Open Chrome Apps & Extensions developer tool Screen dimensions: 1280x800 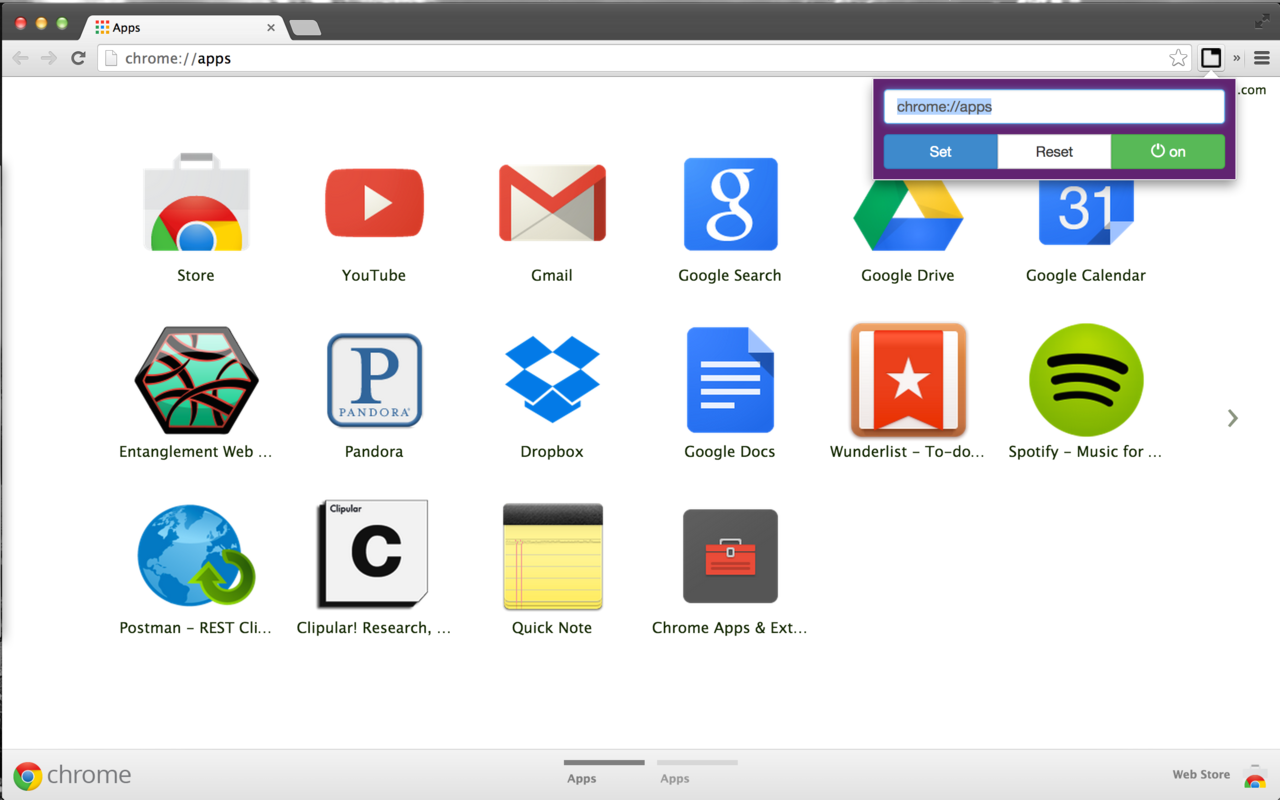[730, 556]
